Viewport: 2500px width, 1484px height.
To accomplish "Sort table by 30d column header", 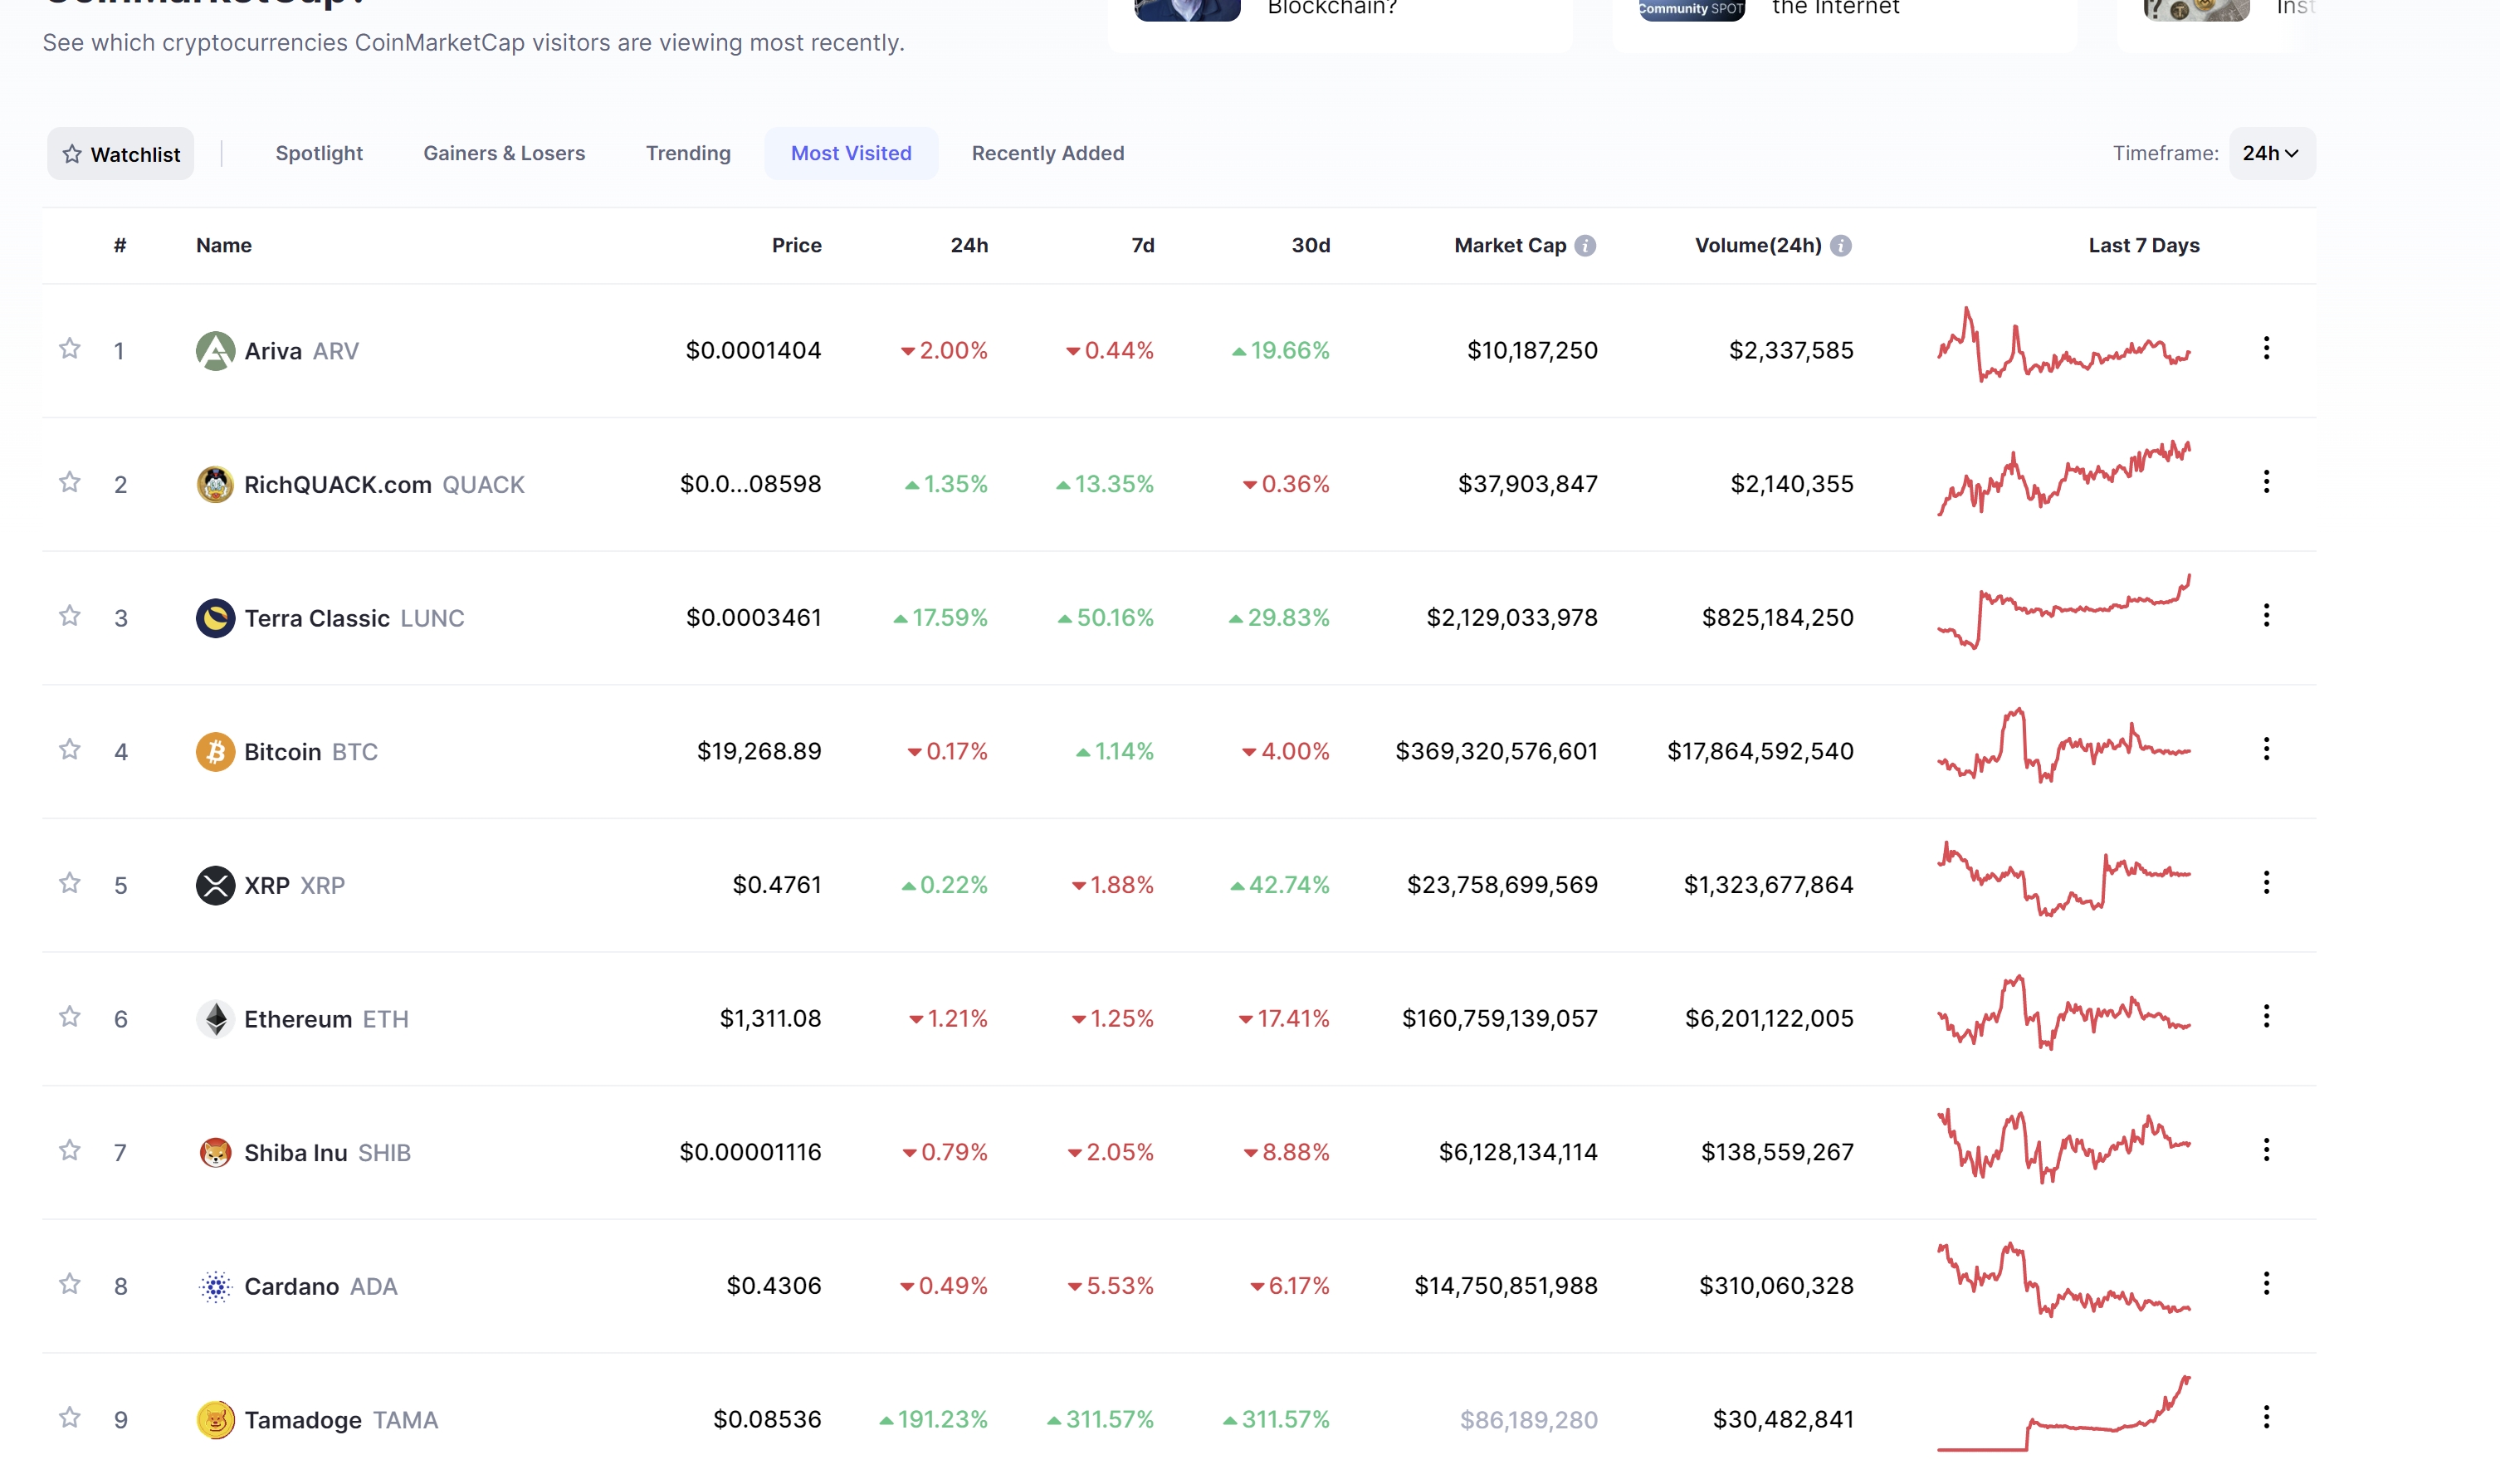I will coord(1311,246).
